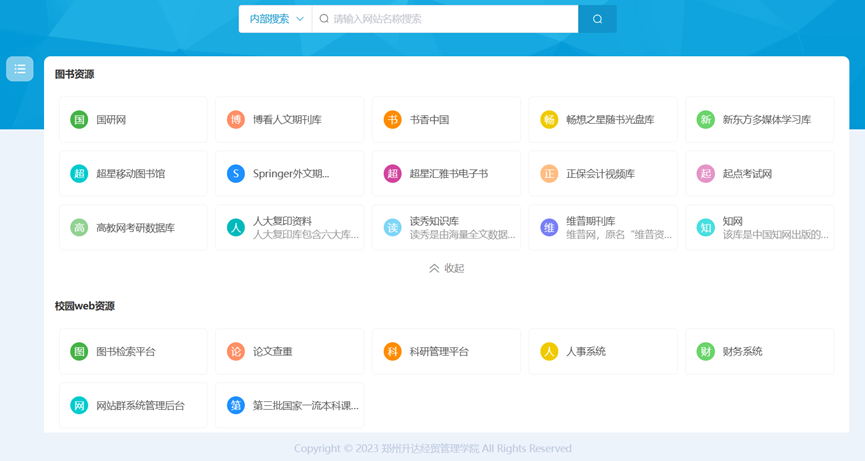Select 网站群系统管理后台 entry
Viewport: 865px width, 461px height.
(x=132, y=406)
